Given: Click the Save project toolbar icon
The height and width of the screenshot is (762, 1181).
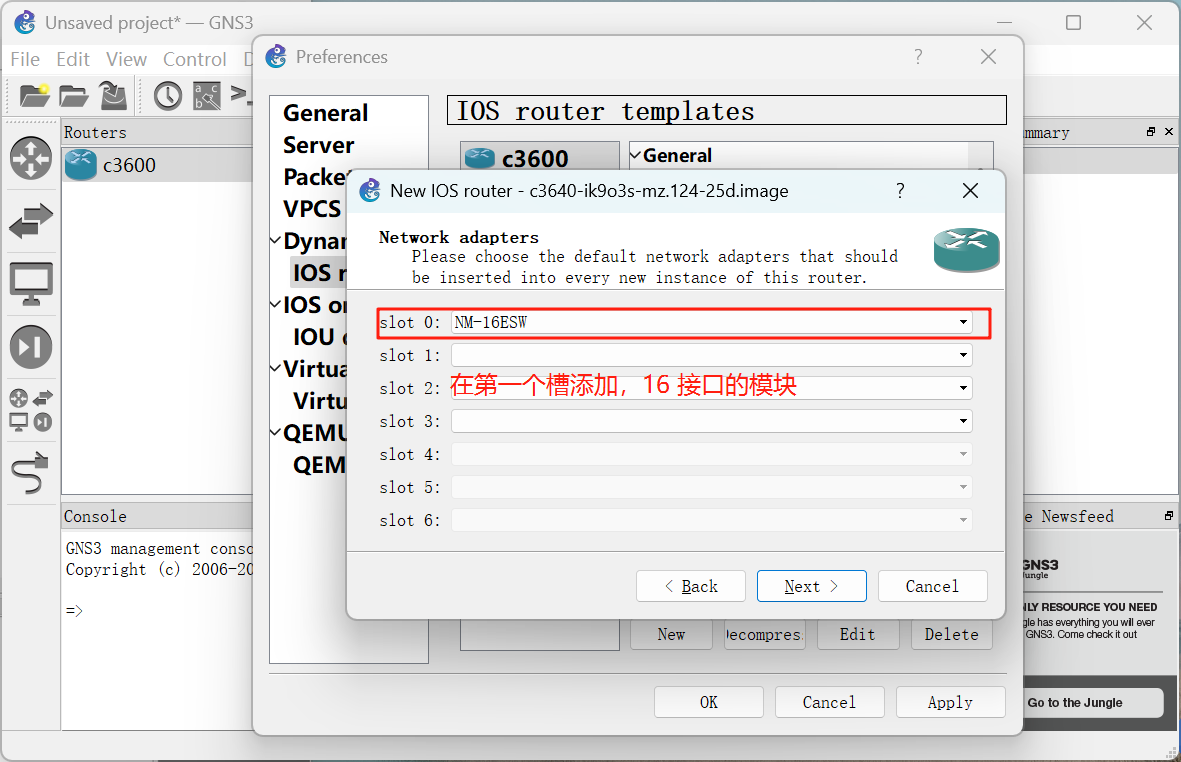Looking at the screenshot, I should [114, 96].
